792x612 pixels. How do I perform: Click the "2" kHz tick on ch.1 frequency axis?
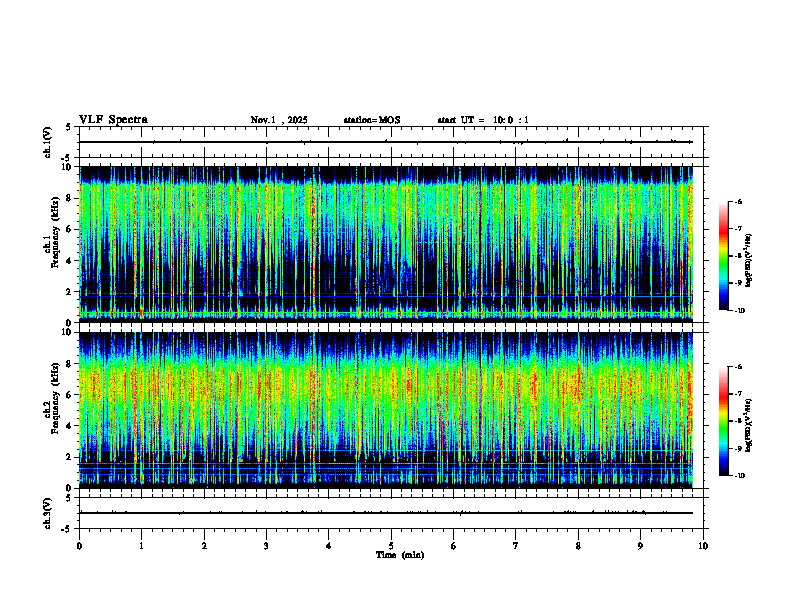(70, 292)
